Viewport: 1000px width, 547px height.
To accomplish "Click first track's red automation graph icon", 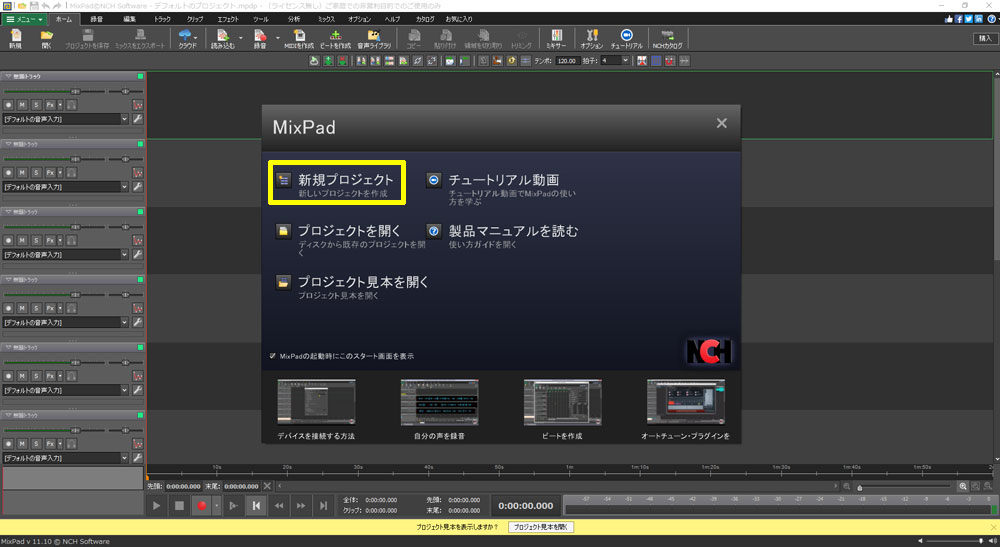I will (137, 105).
